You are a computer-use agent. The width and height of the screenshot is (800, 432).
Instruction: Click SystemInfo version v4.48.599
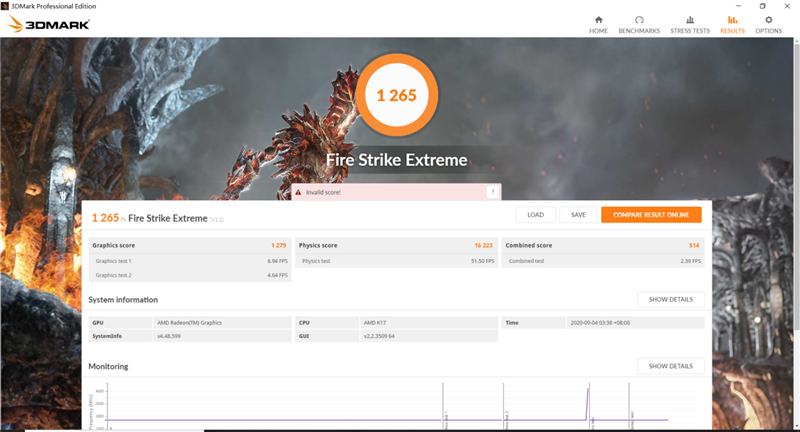pos(169,336)
